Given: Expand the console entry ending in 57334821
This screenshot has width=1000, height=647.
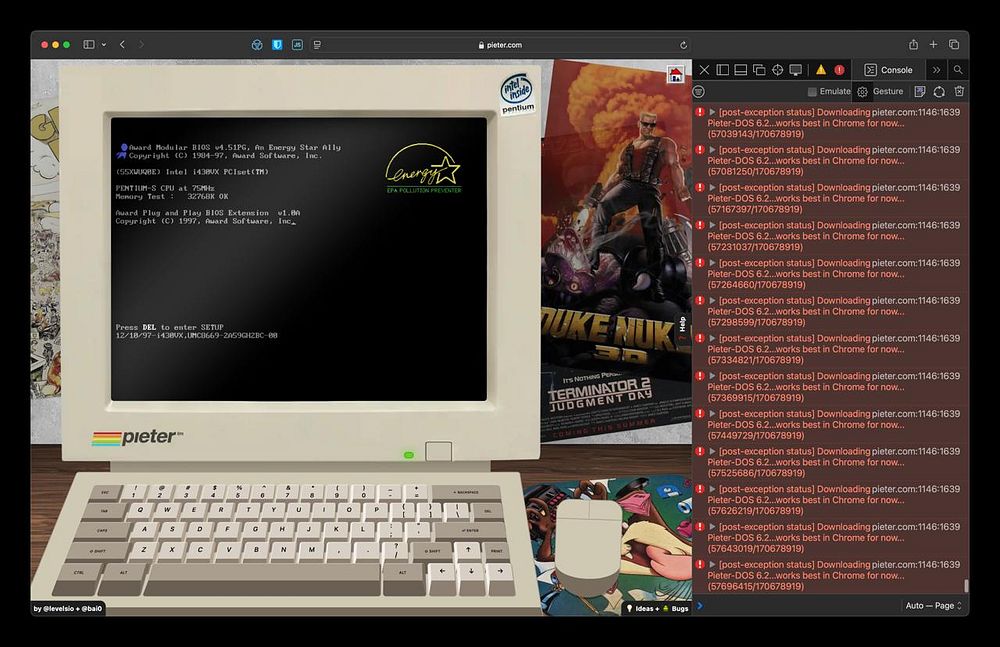Looking at the screenshot, I should pos(712,338).
